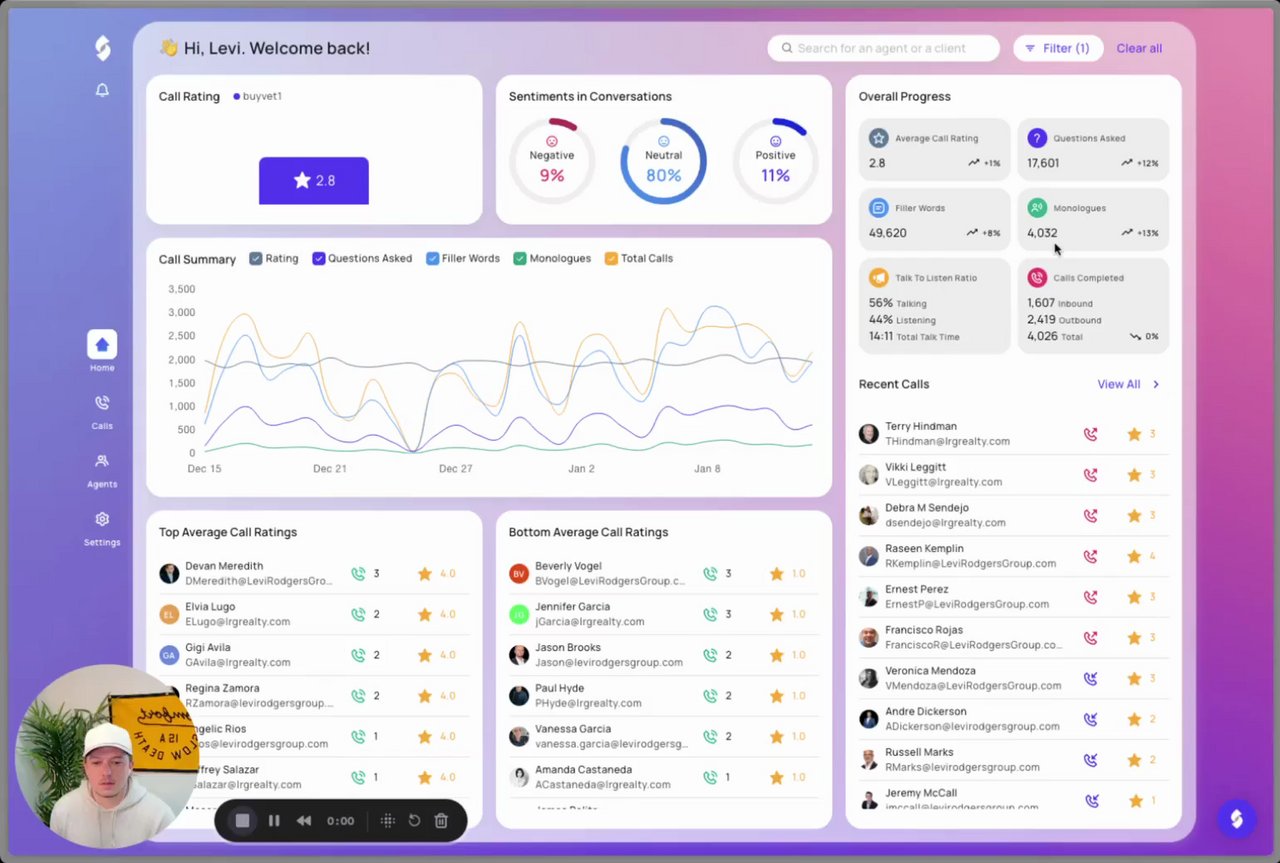Click the Monologues icon
This screenshot has width=1280, height=863.
tap(1037, 208)
